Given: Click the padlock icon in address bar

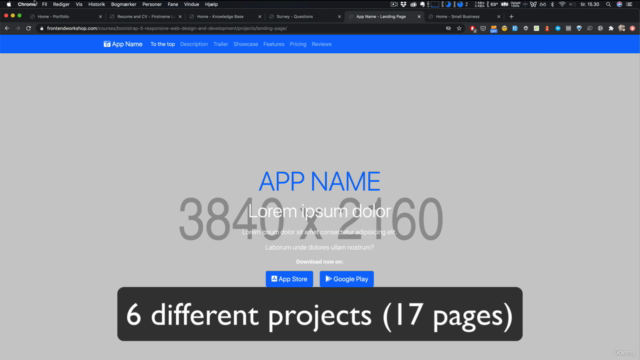Looking at the screenshot, I should pos(41,28).
